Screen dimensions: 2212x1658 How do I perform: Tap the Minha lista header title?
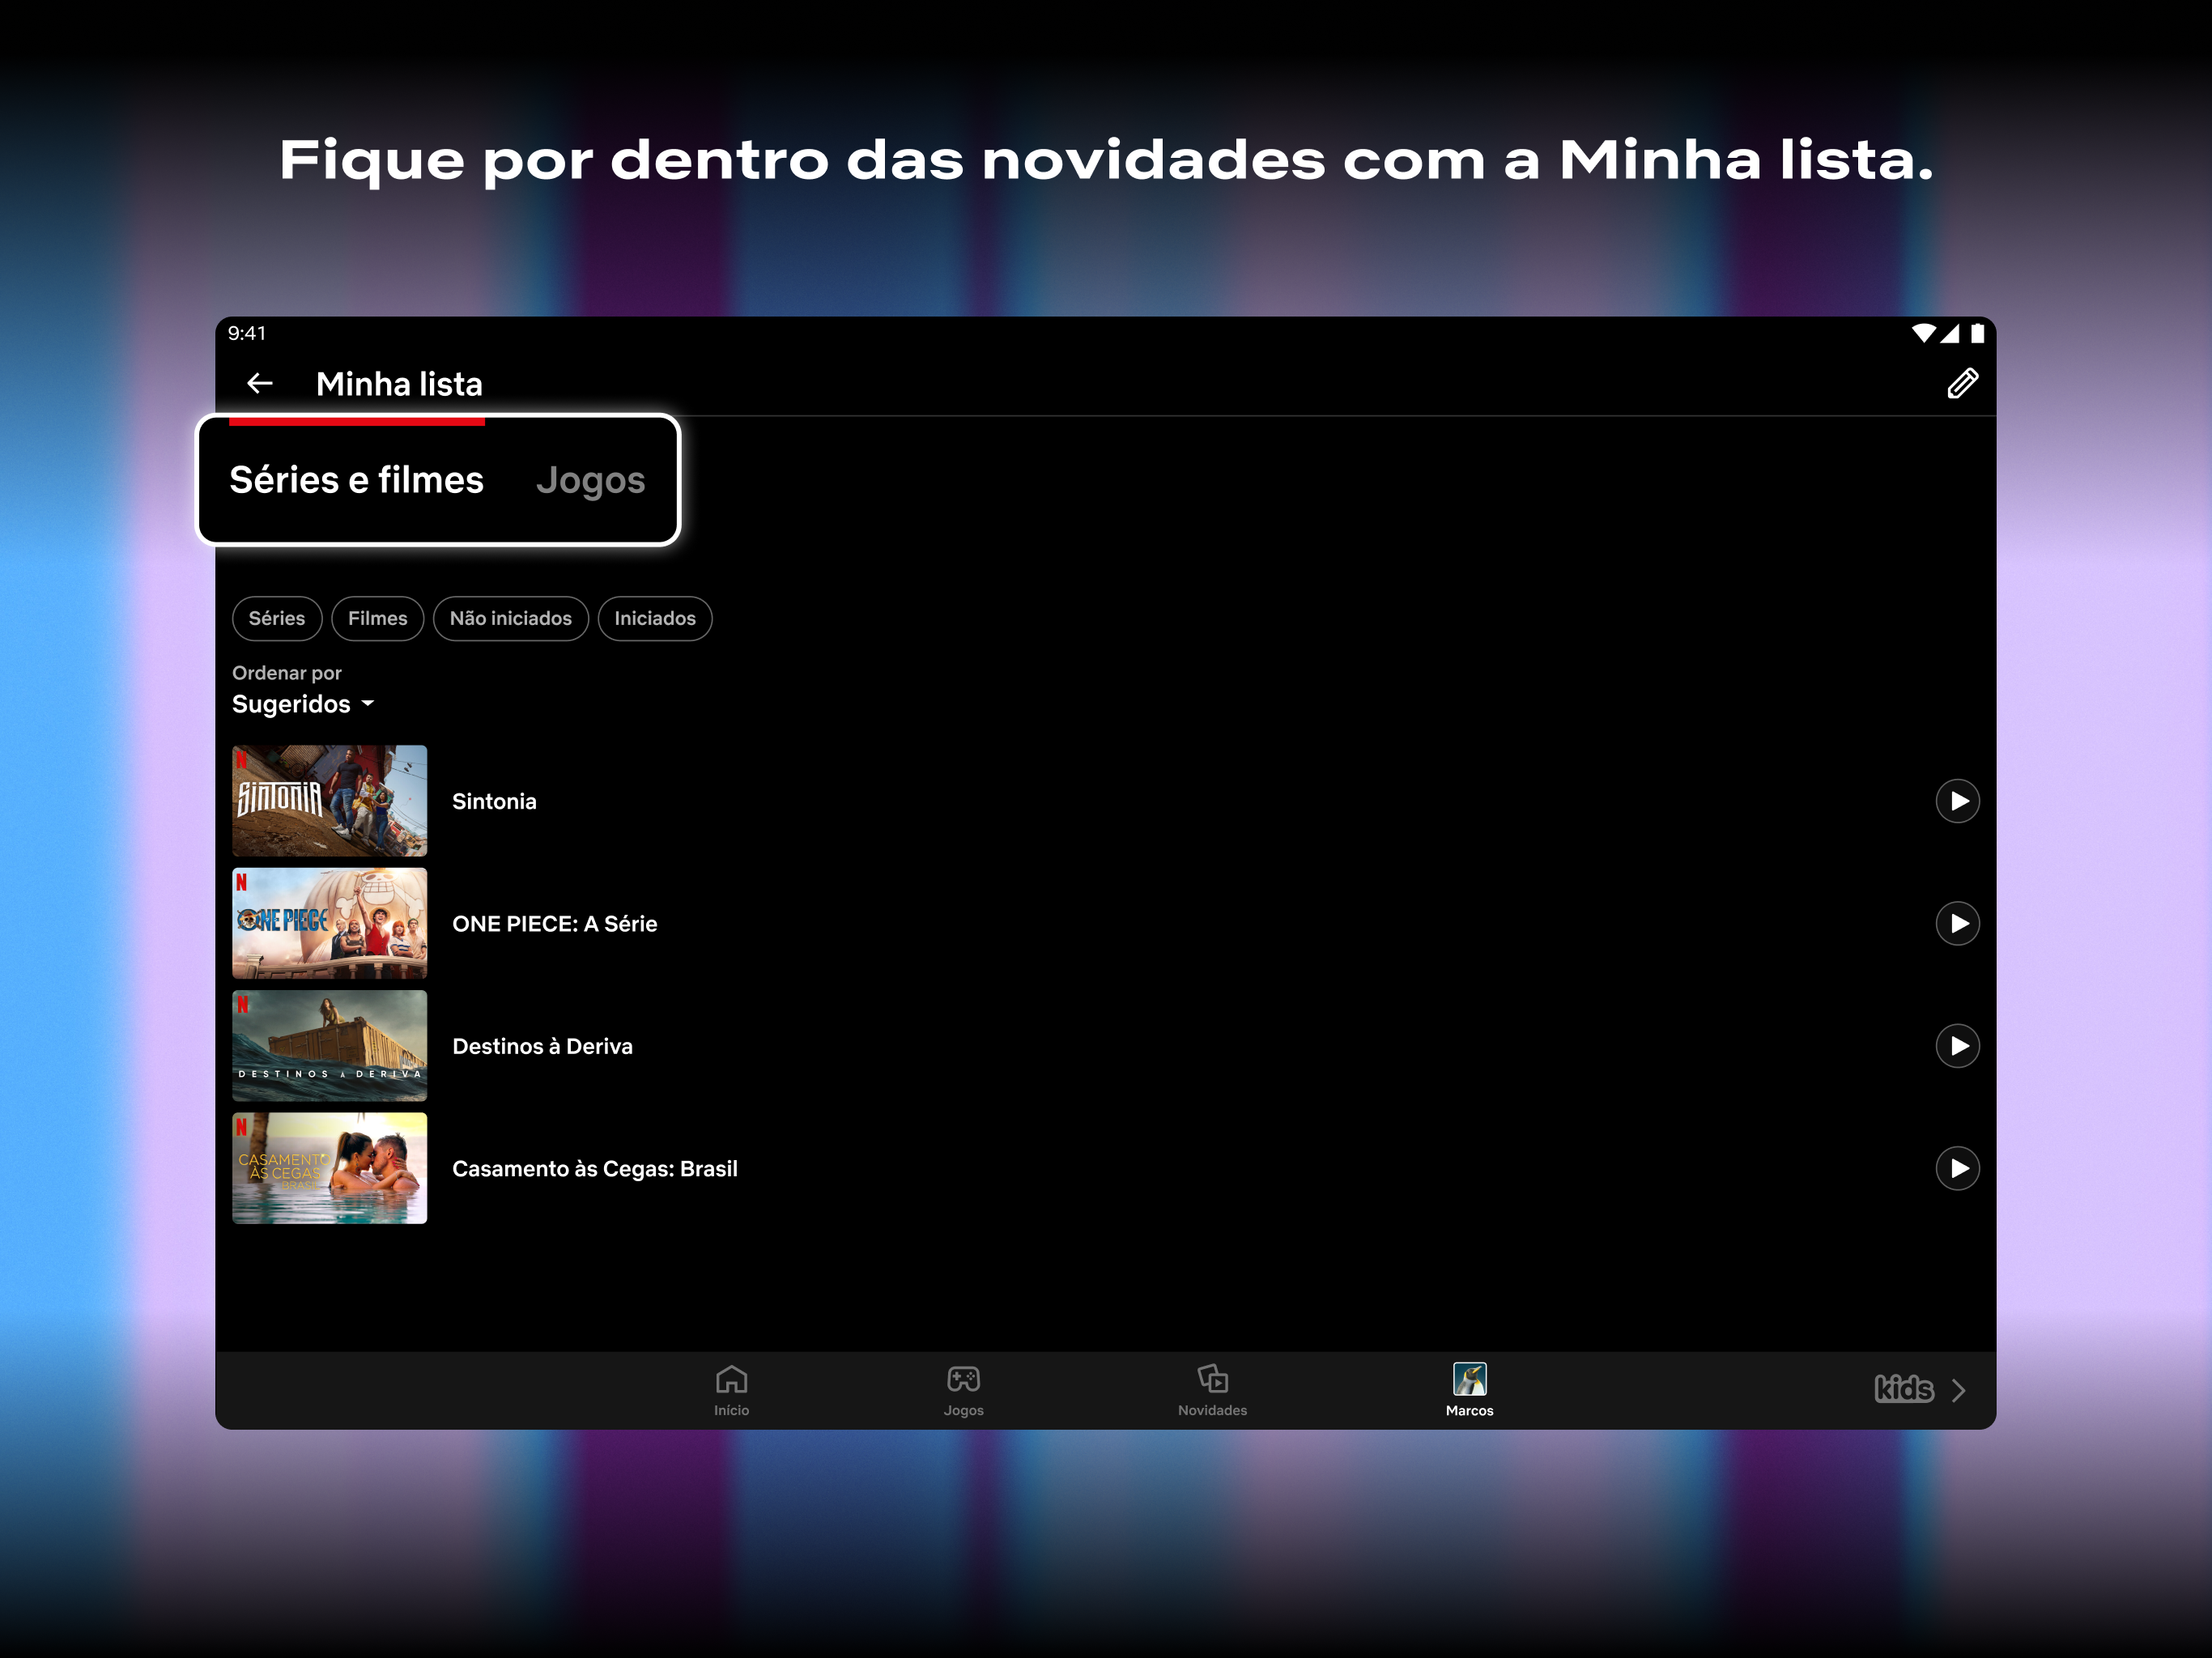coord(399,384)
